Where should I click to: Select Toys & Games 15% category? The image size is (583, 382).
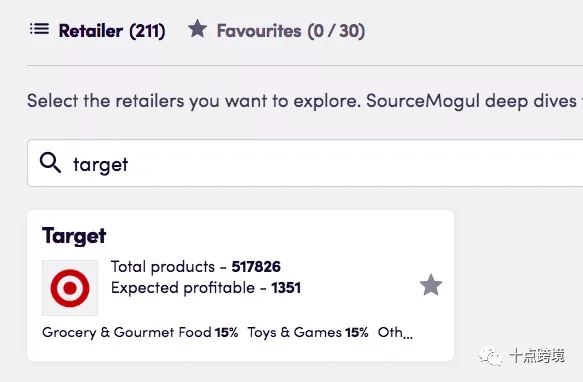point(308,332)
